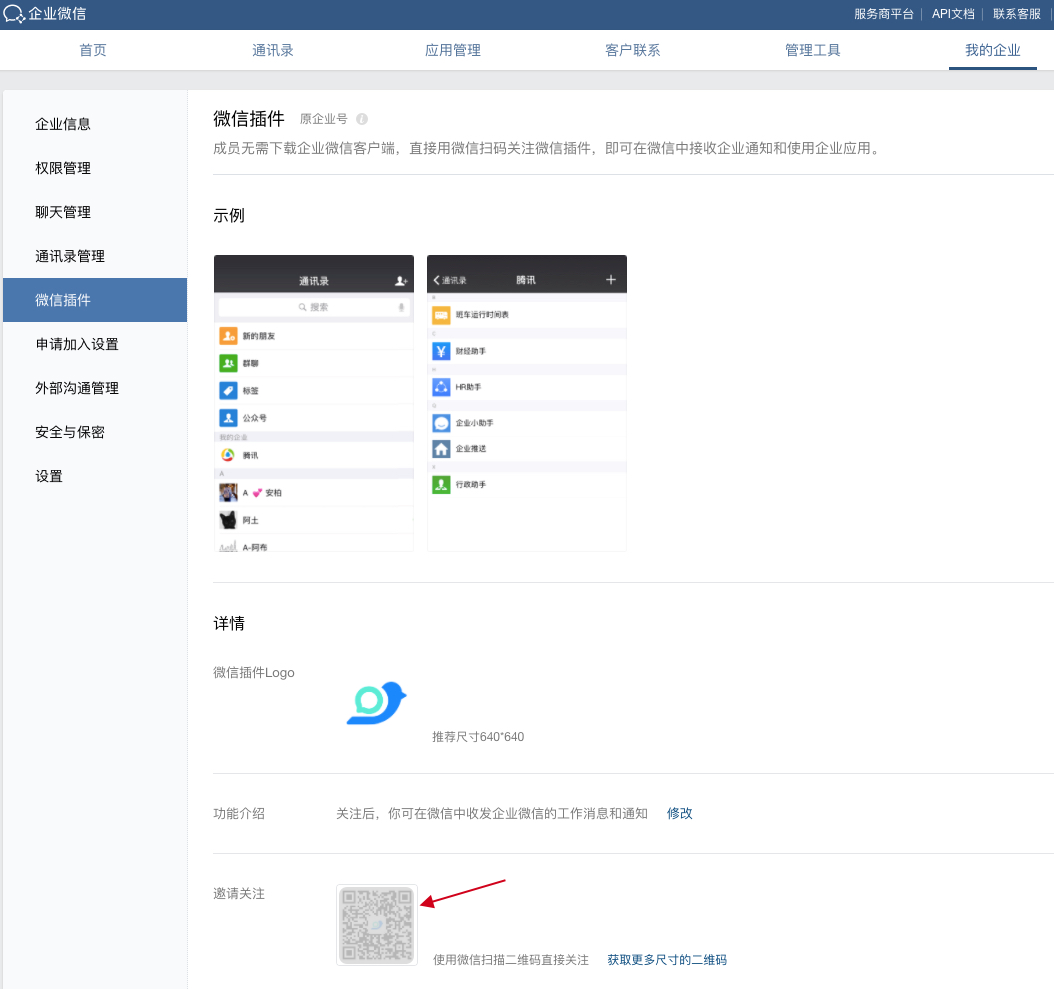Image resolution: width=1054 pixels, height=989 pixels.
Task: Click the blue bird plugin logo
Action: click(x=376, y=702)
